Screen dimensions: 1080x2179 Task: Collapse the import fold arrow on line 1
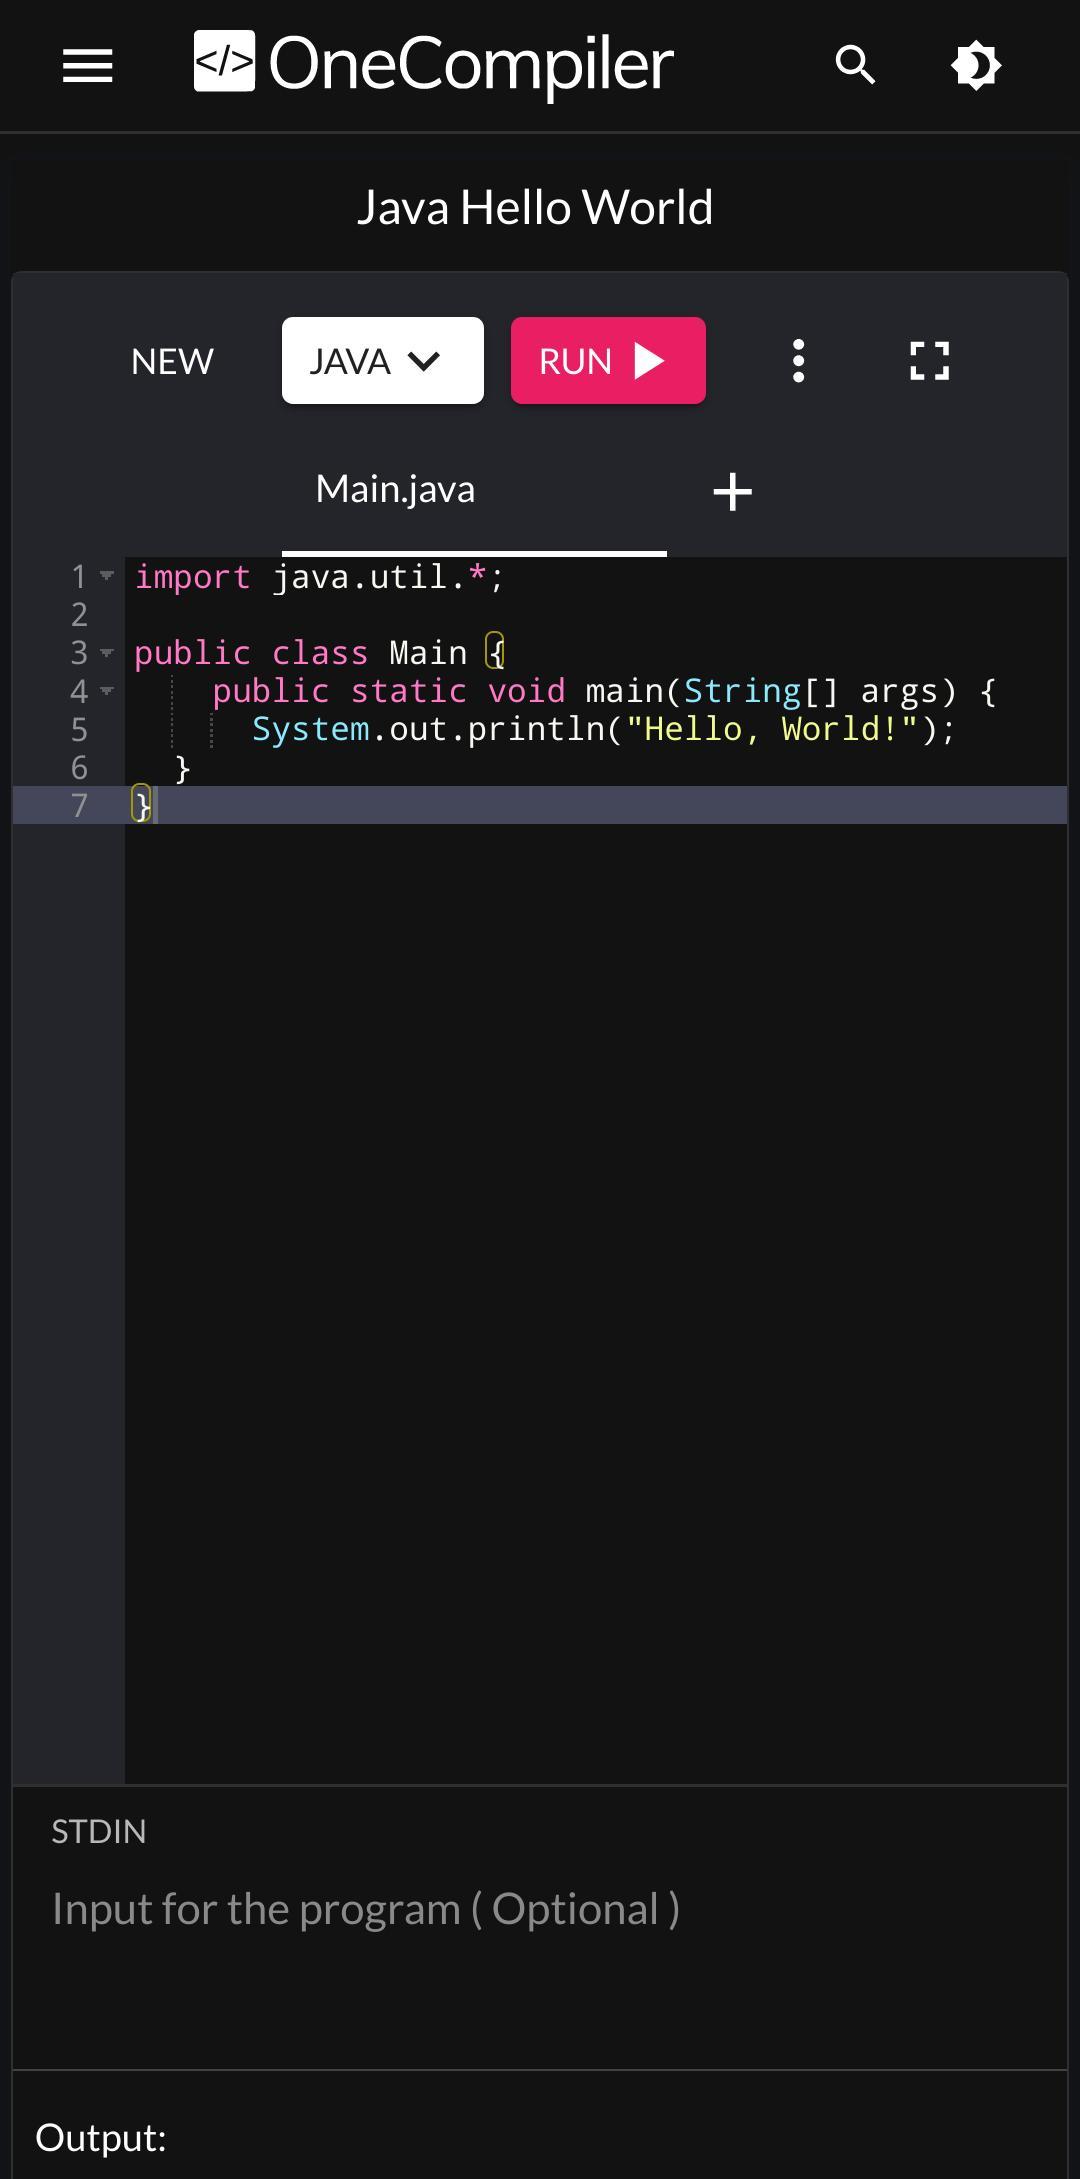[107, 576]
